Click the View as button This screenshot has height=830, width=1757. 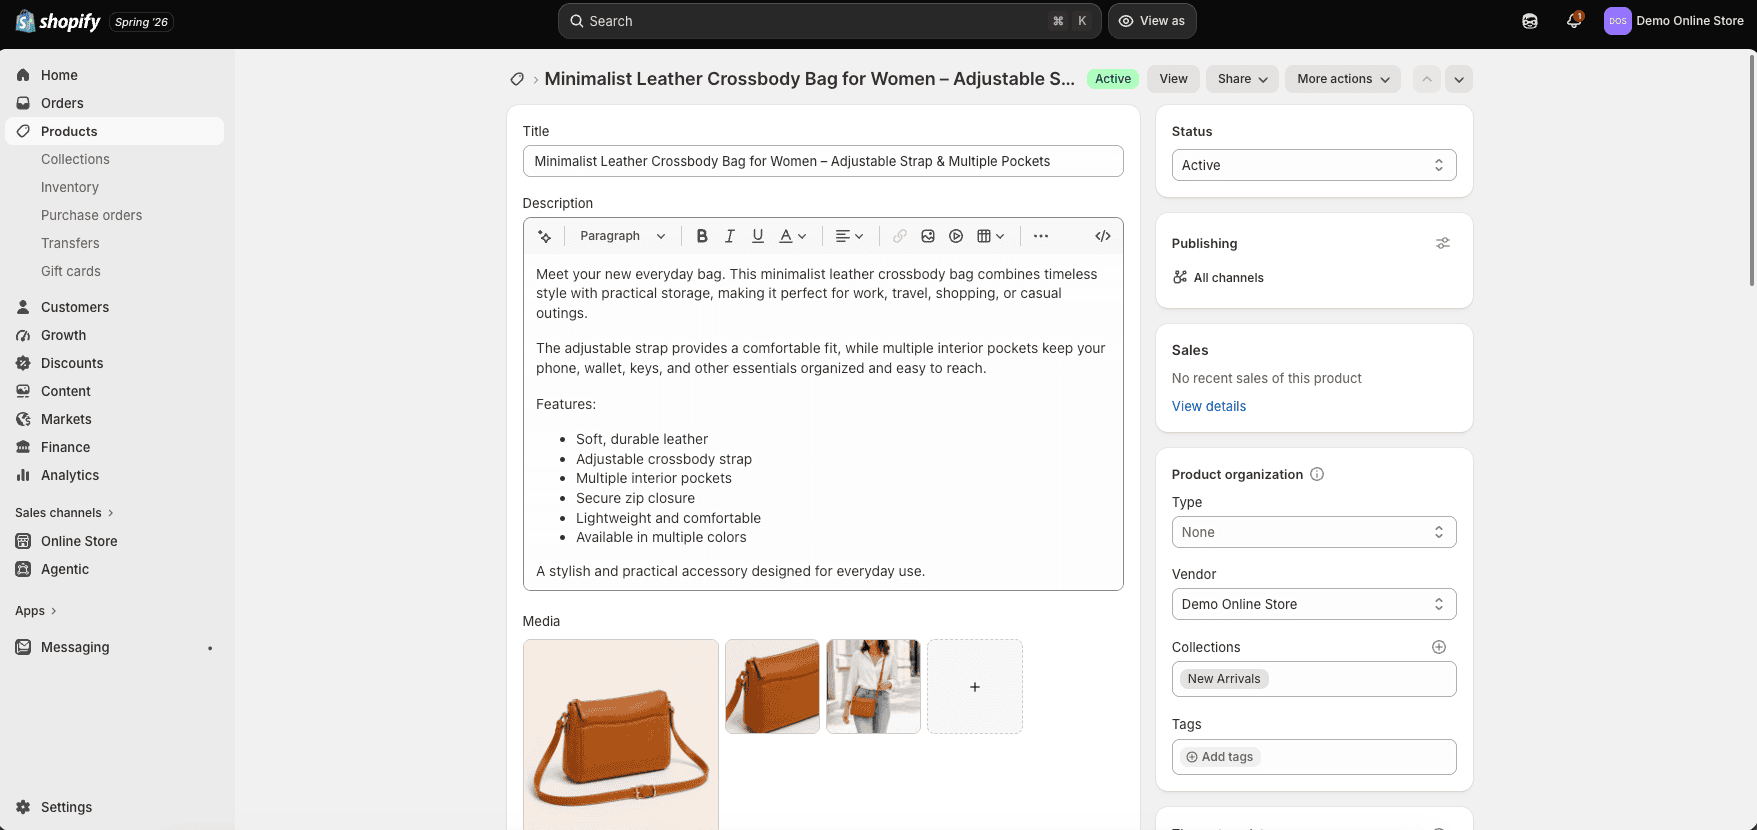click(1152, 21)
